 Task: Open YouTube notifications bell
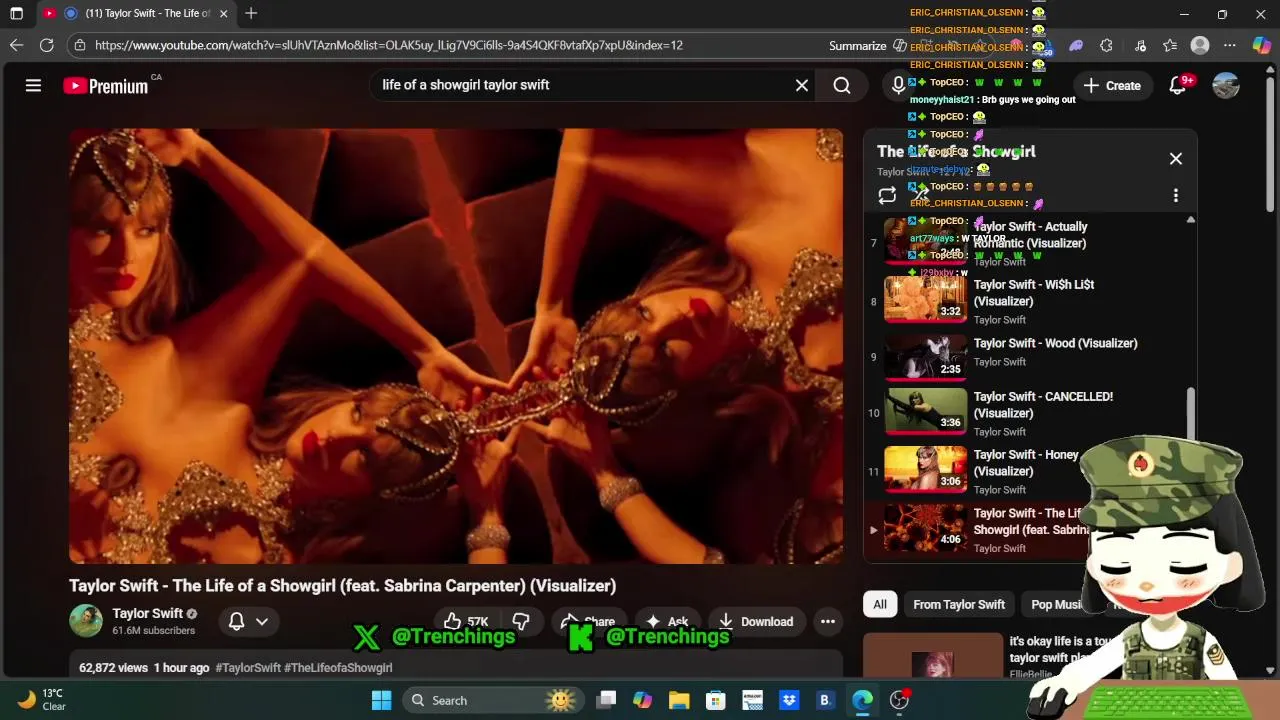(1178, 85)
